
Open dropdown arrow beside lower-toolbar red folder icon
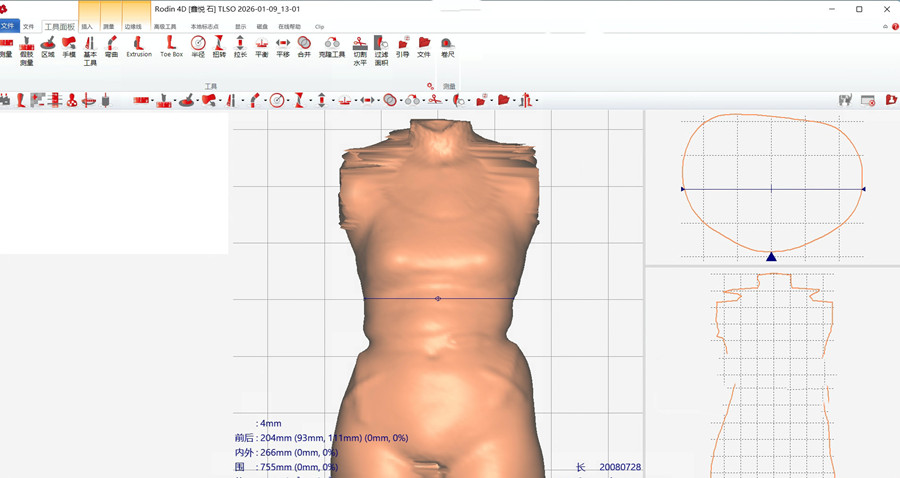[514, 100]
